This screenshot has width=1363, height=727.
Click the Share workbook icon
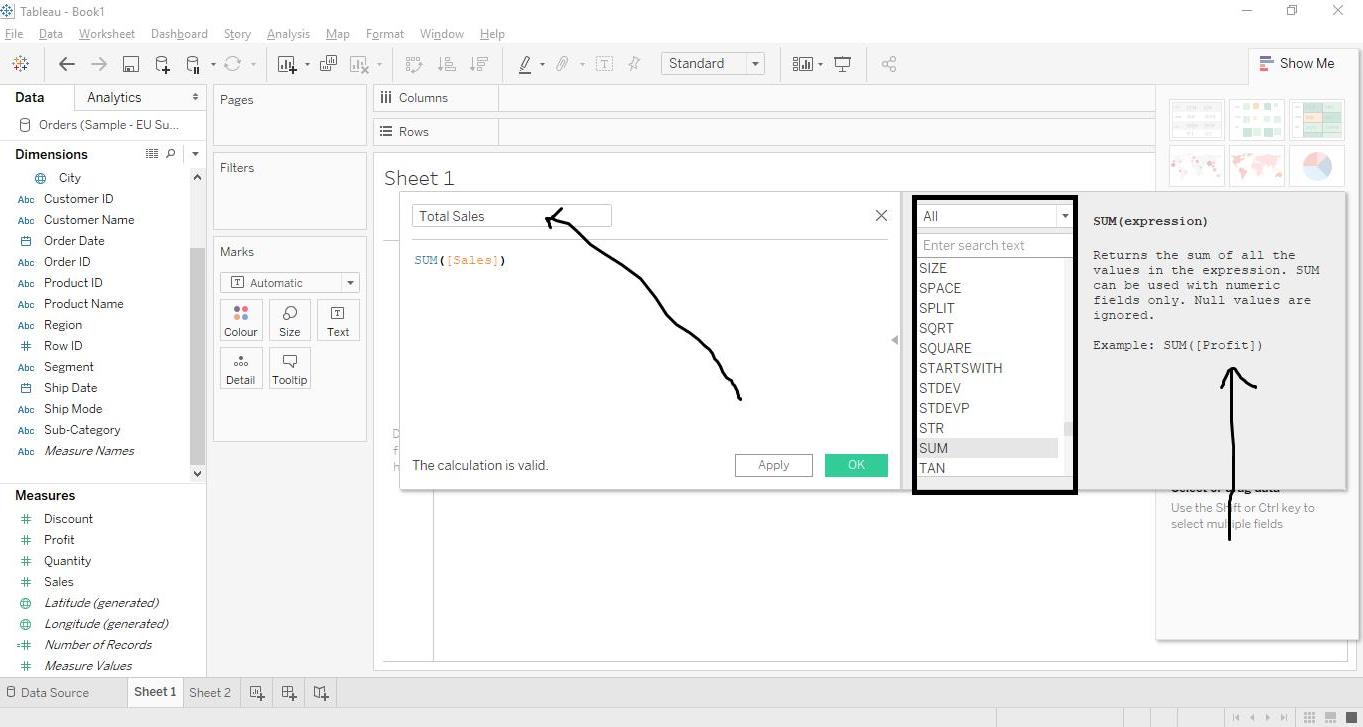tap(889, 64)
